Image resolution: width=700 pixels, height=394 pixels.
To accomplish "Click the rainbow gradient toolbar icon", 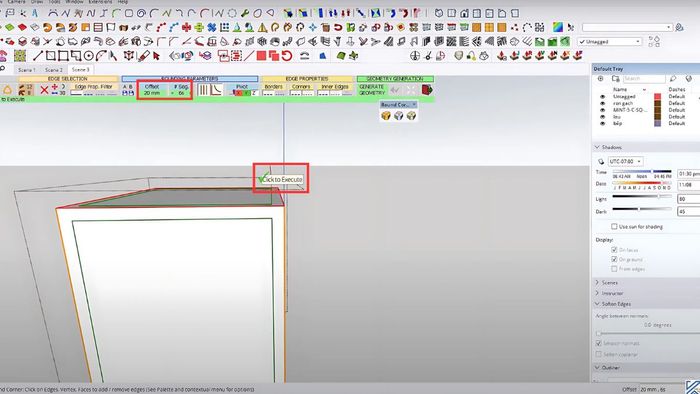I will point(558,27).
